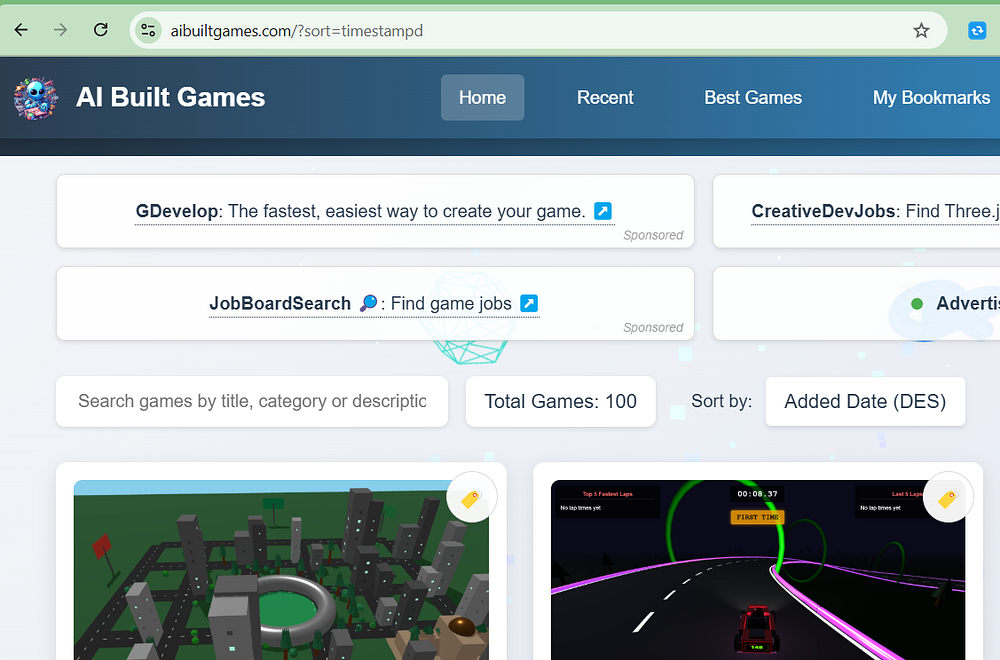Open the GDevelop sponsored link
This screenshot has height=660, width=1000.
pyautogui.click(x=374, y=211)
